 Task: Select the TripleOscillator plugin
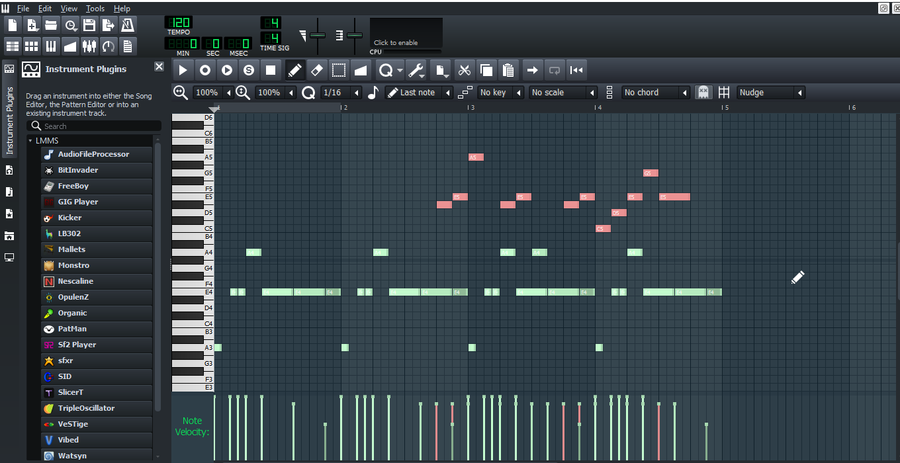click(96, 408)
